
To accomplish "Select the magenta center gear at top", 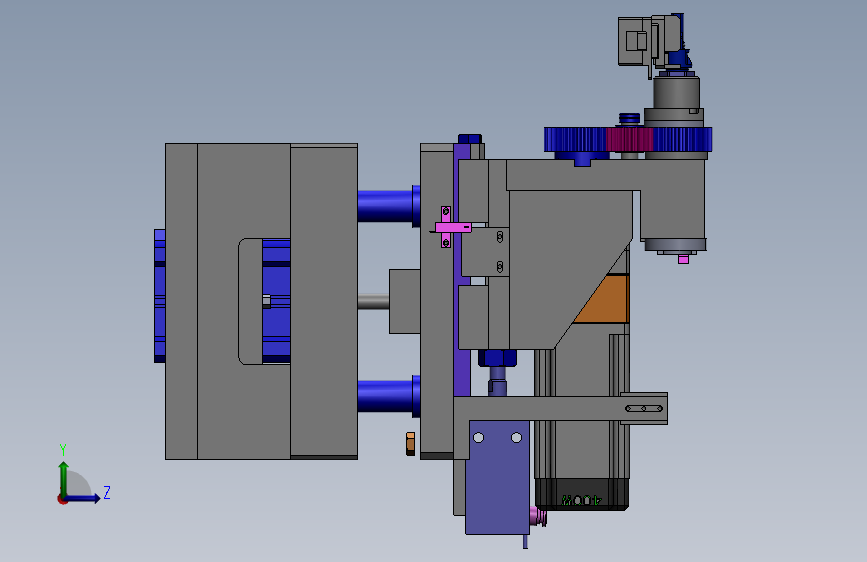I will [x=630, y=139].
